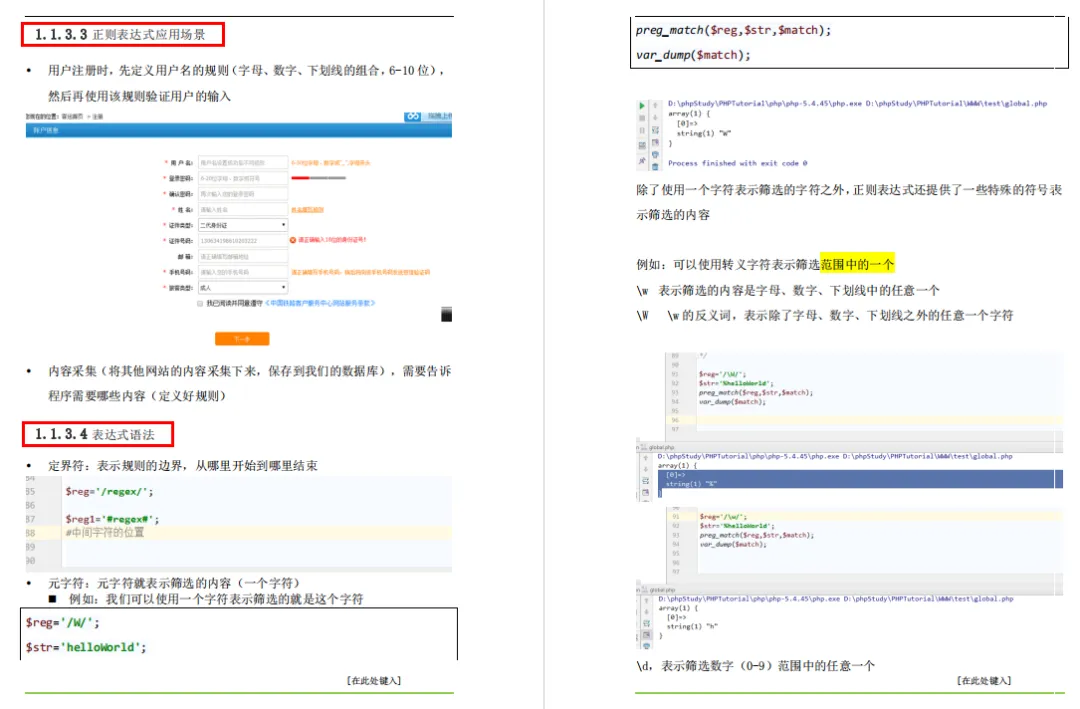Open the 中国铁路客户服务中心网站服务条款 terms link
Screen dimensions: 1080x709
[x=320, y=303]
